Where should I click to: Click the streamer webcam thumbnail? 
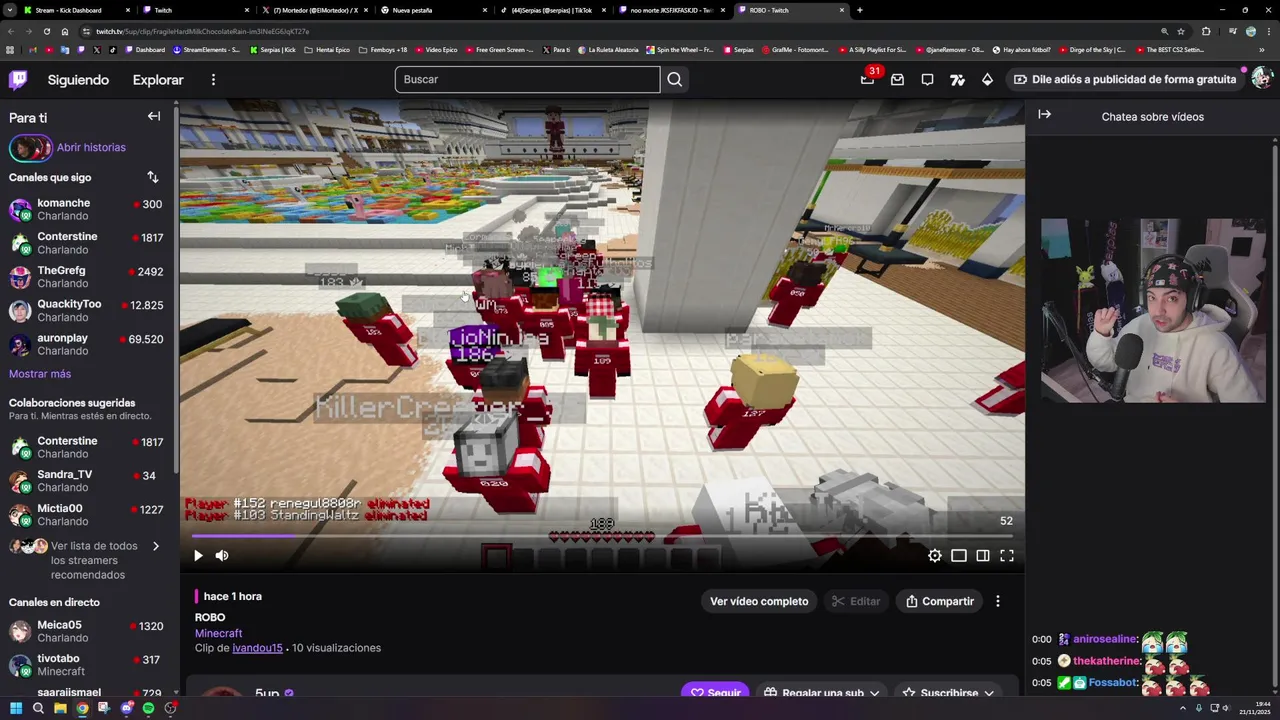tap(1153, 310)
